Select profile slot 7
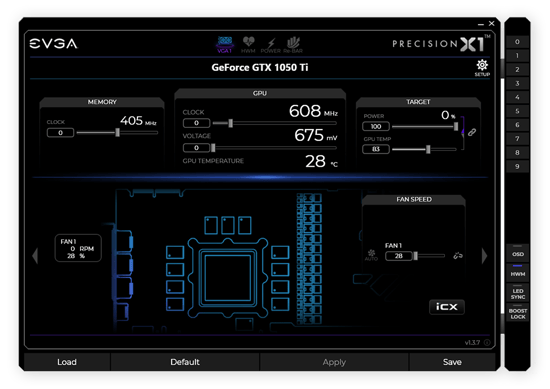Viewport: 550px width, 389px height. click(517, 139)
